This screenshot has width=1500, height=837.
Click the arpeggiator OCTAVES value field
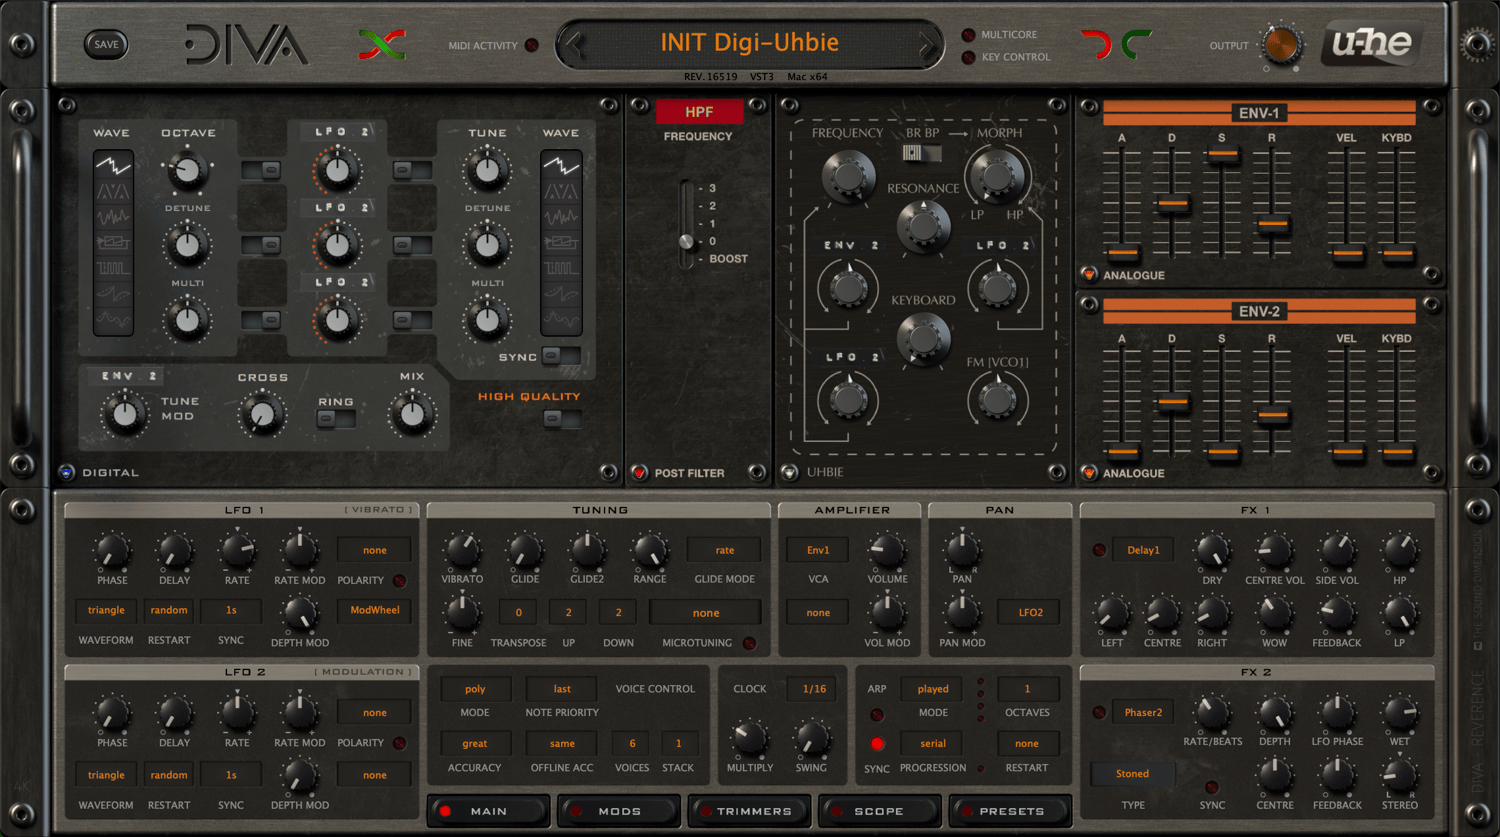[1027, 689]
